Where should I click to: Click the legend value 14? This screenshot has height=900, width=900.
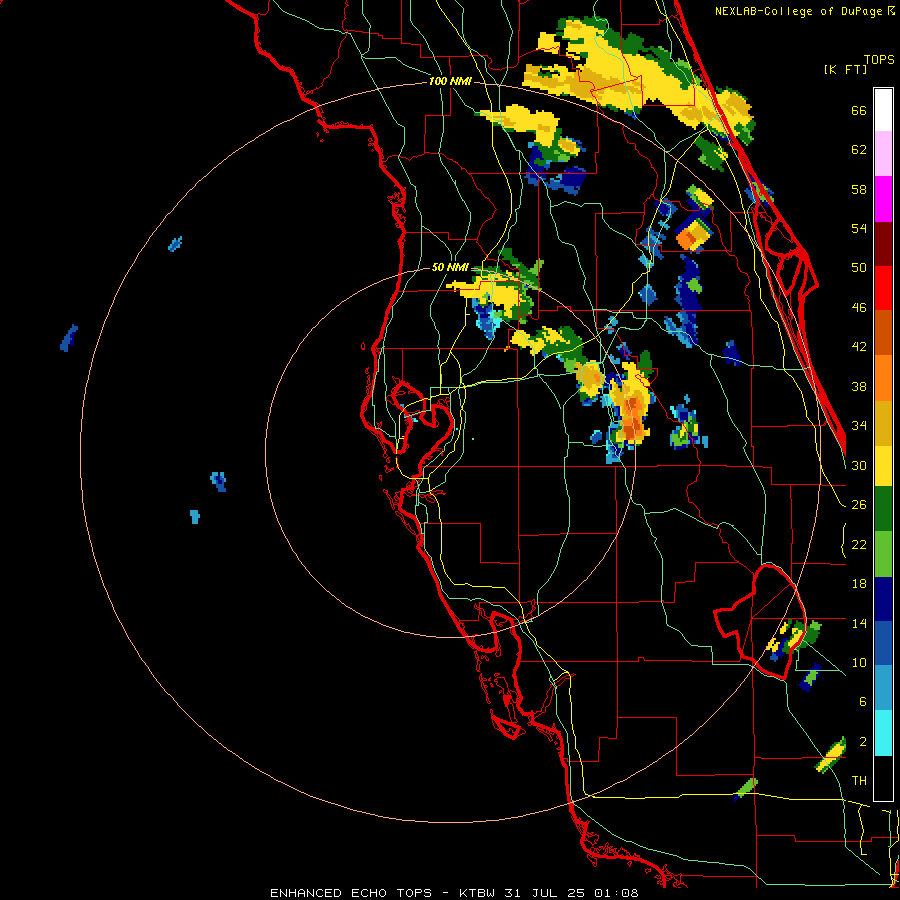[859, 623]
